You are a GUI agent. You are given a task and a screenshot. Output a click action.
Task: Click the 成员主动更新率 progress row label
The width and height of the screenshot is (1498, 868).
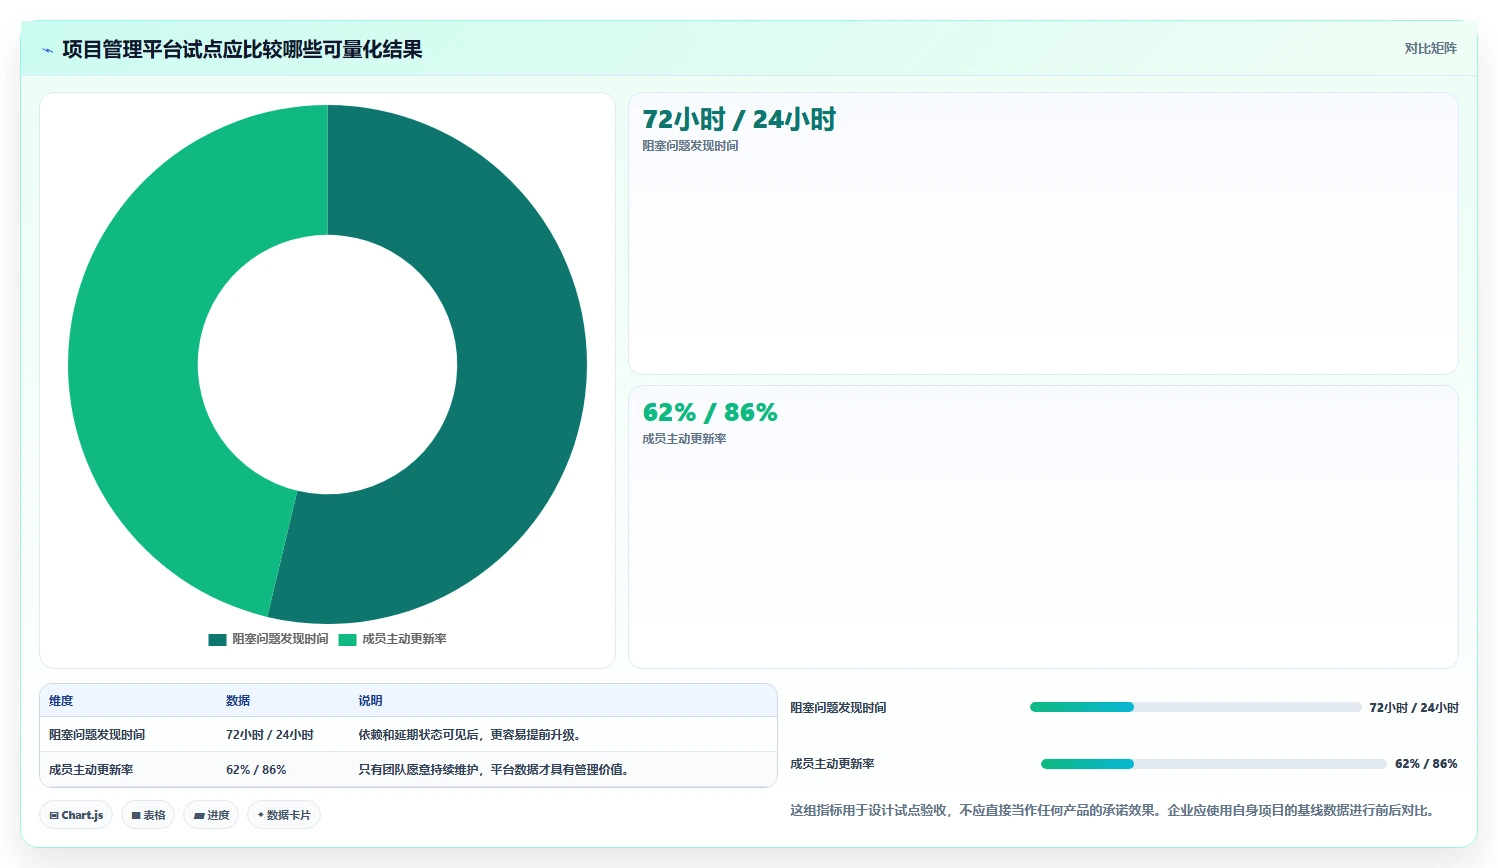click(x=832, y=764)
